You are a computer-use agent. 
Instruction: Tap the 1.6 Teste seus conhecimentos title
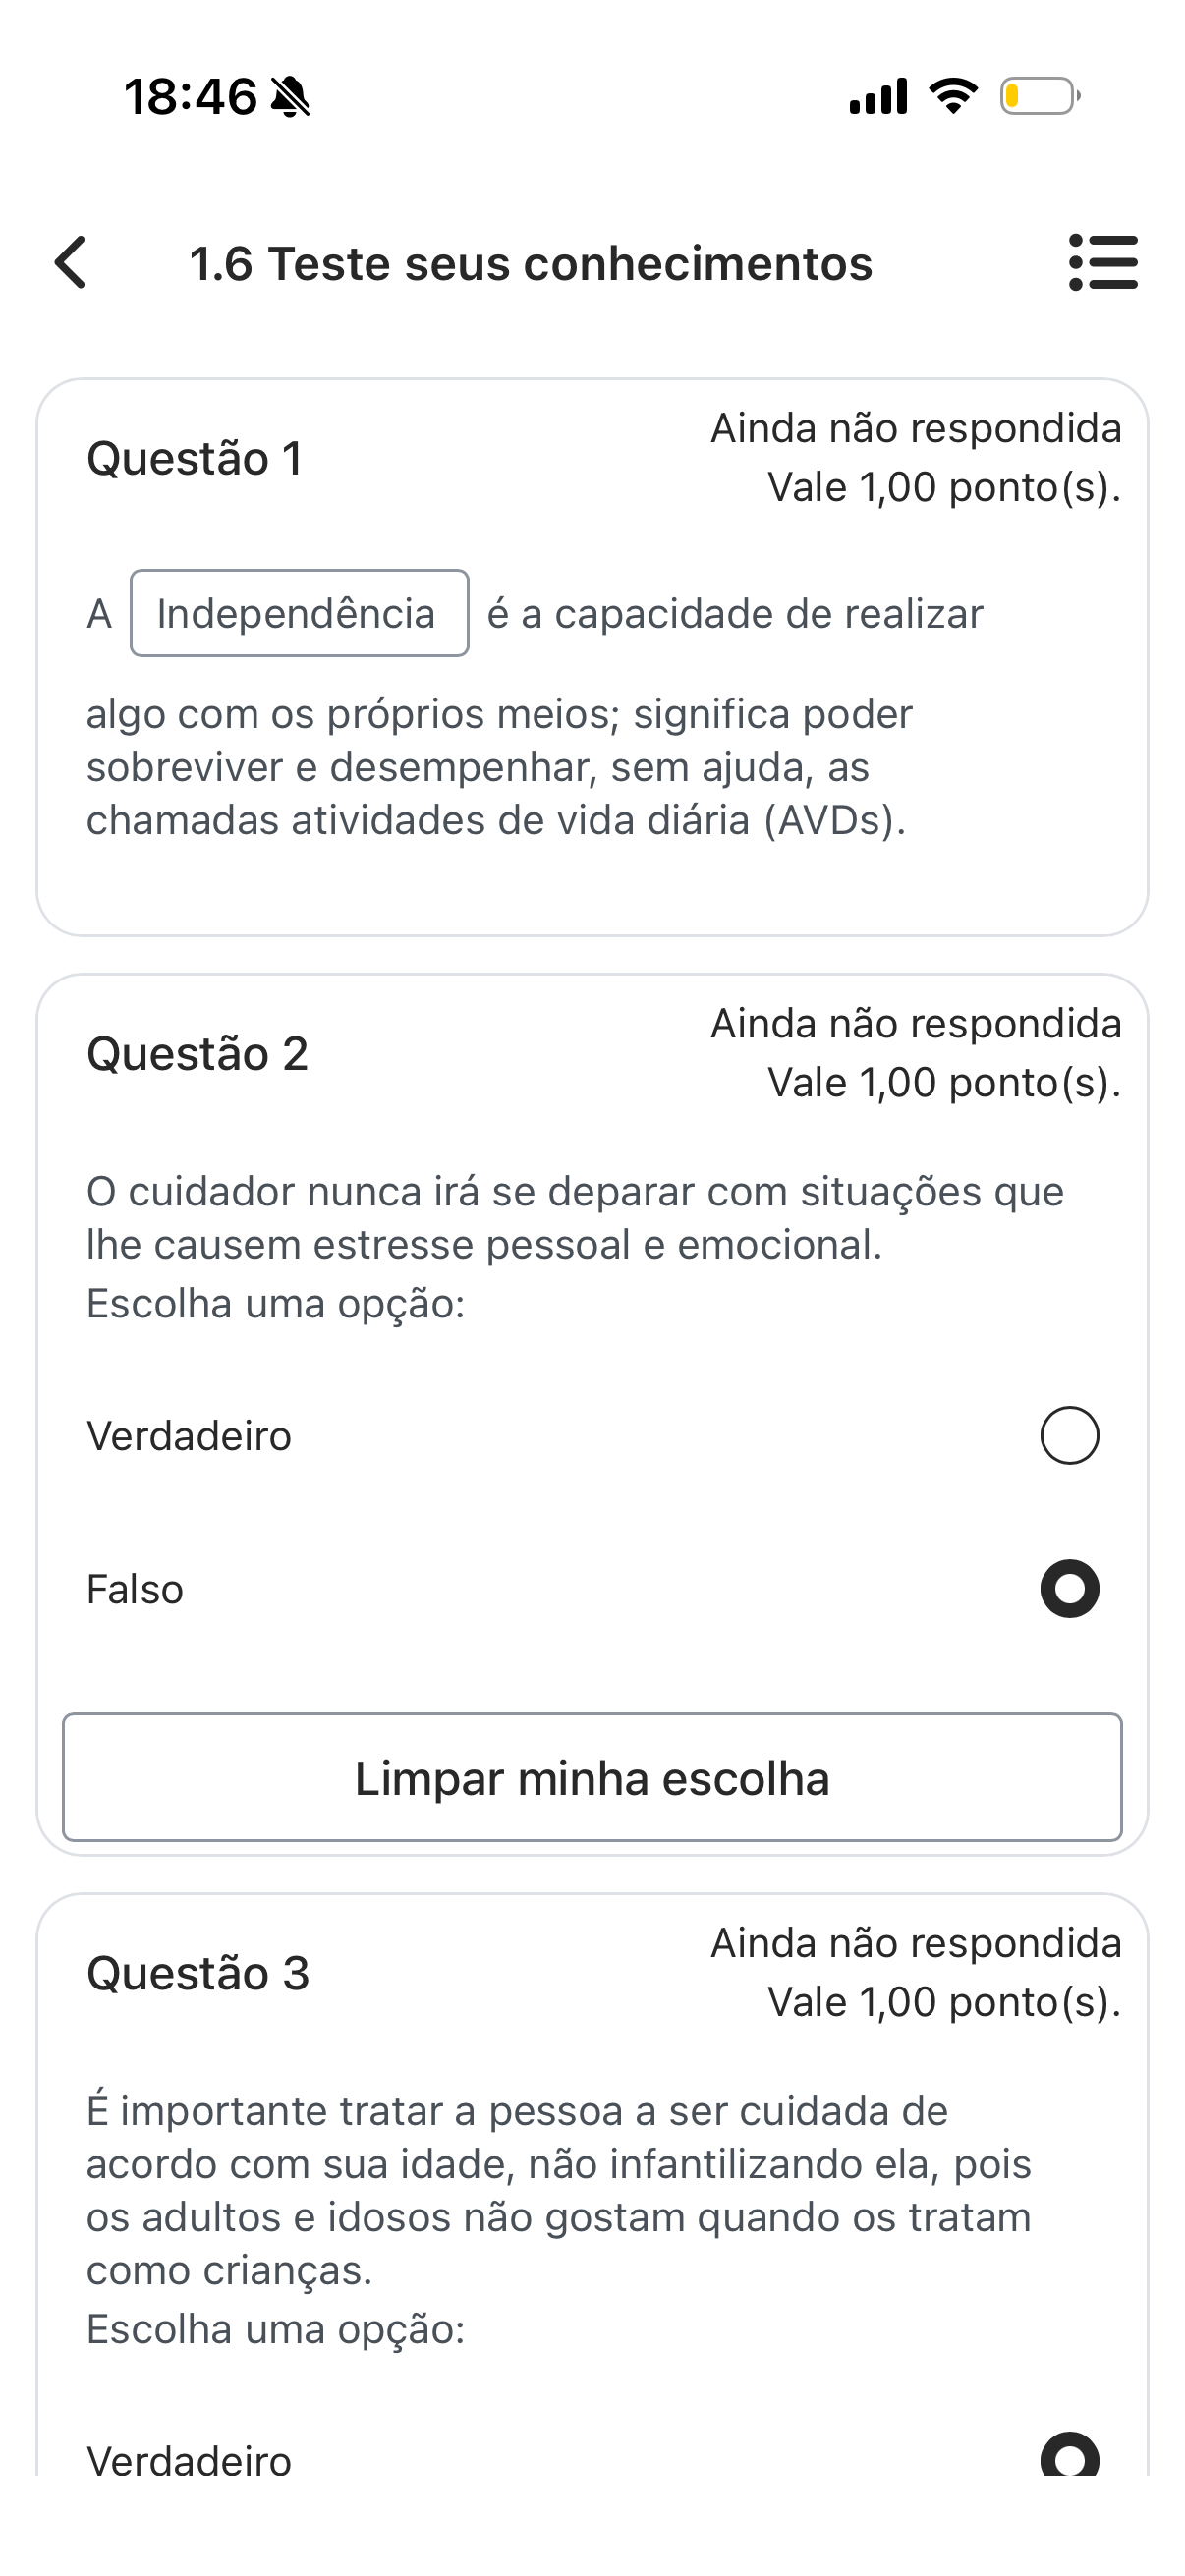[531, 264]
